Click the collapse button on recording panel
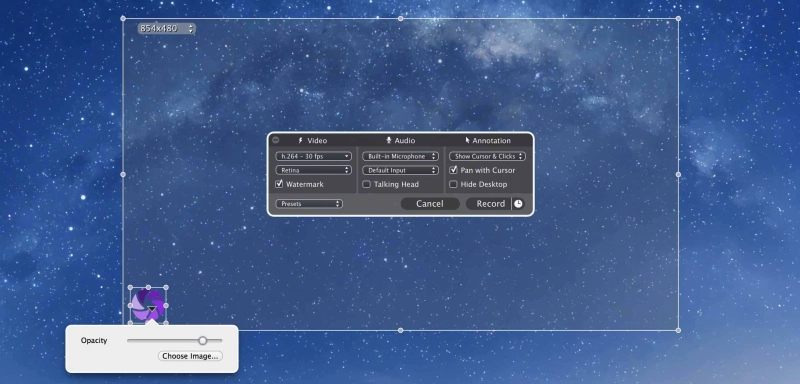This screenshot has height=384, width=800. (x=276, y=140)
